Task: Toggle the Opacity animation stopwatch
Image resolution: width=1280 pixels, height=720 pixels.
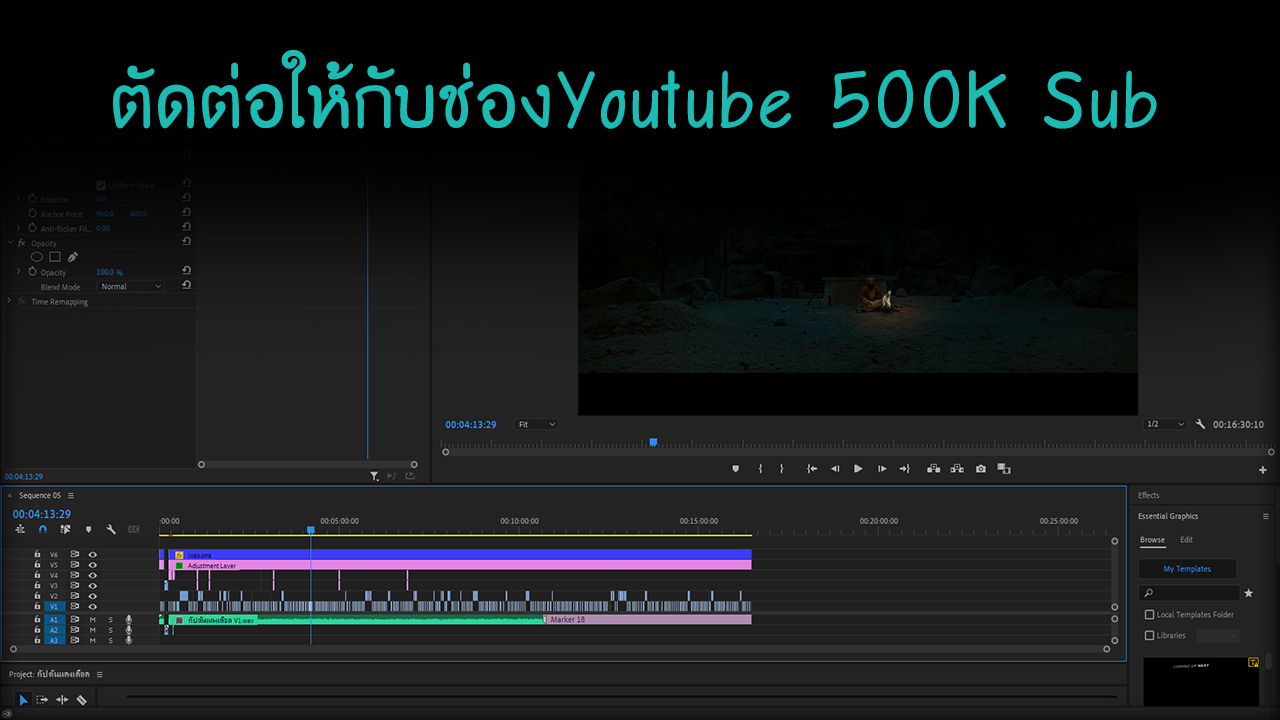Action: pyautogui.click(x=32, y=272)
